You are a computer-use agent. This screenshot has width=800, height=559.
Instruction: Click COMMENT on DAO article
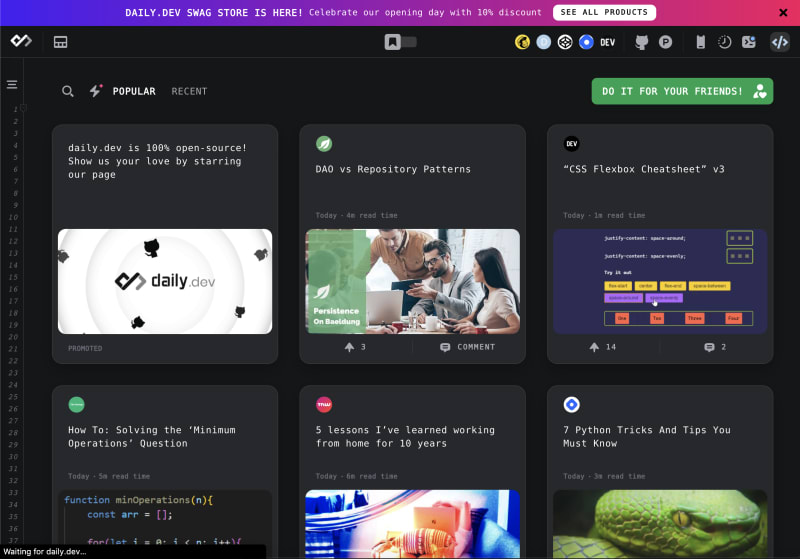[467, 347]
